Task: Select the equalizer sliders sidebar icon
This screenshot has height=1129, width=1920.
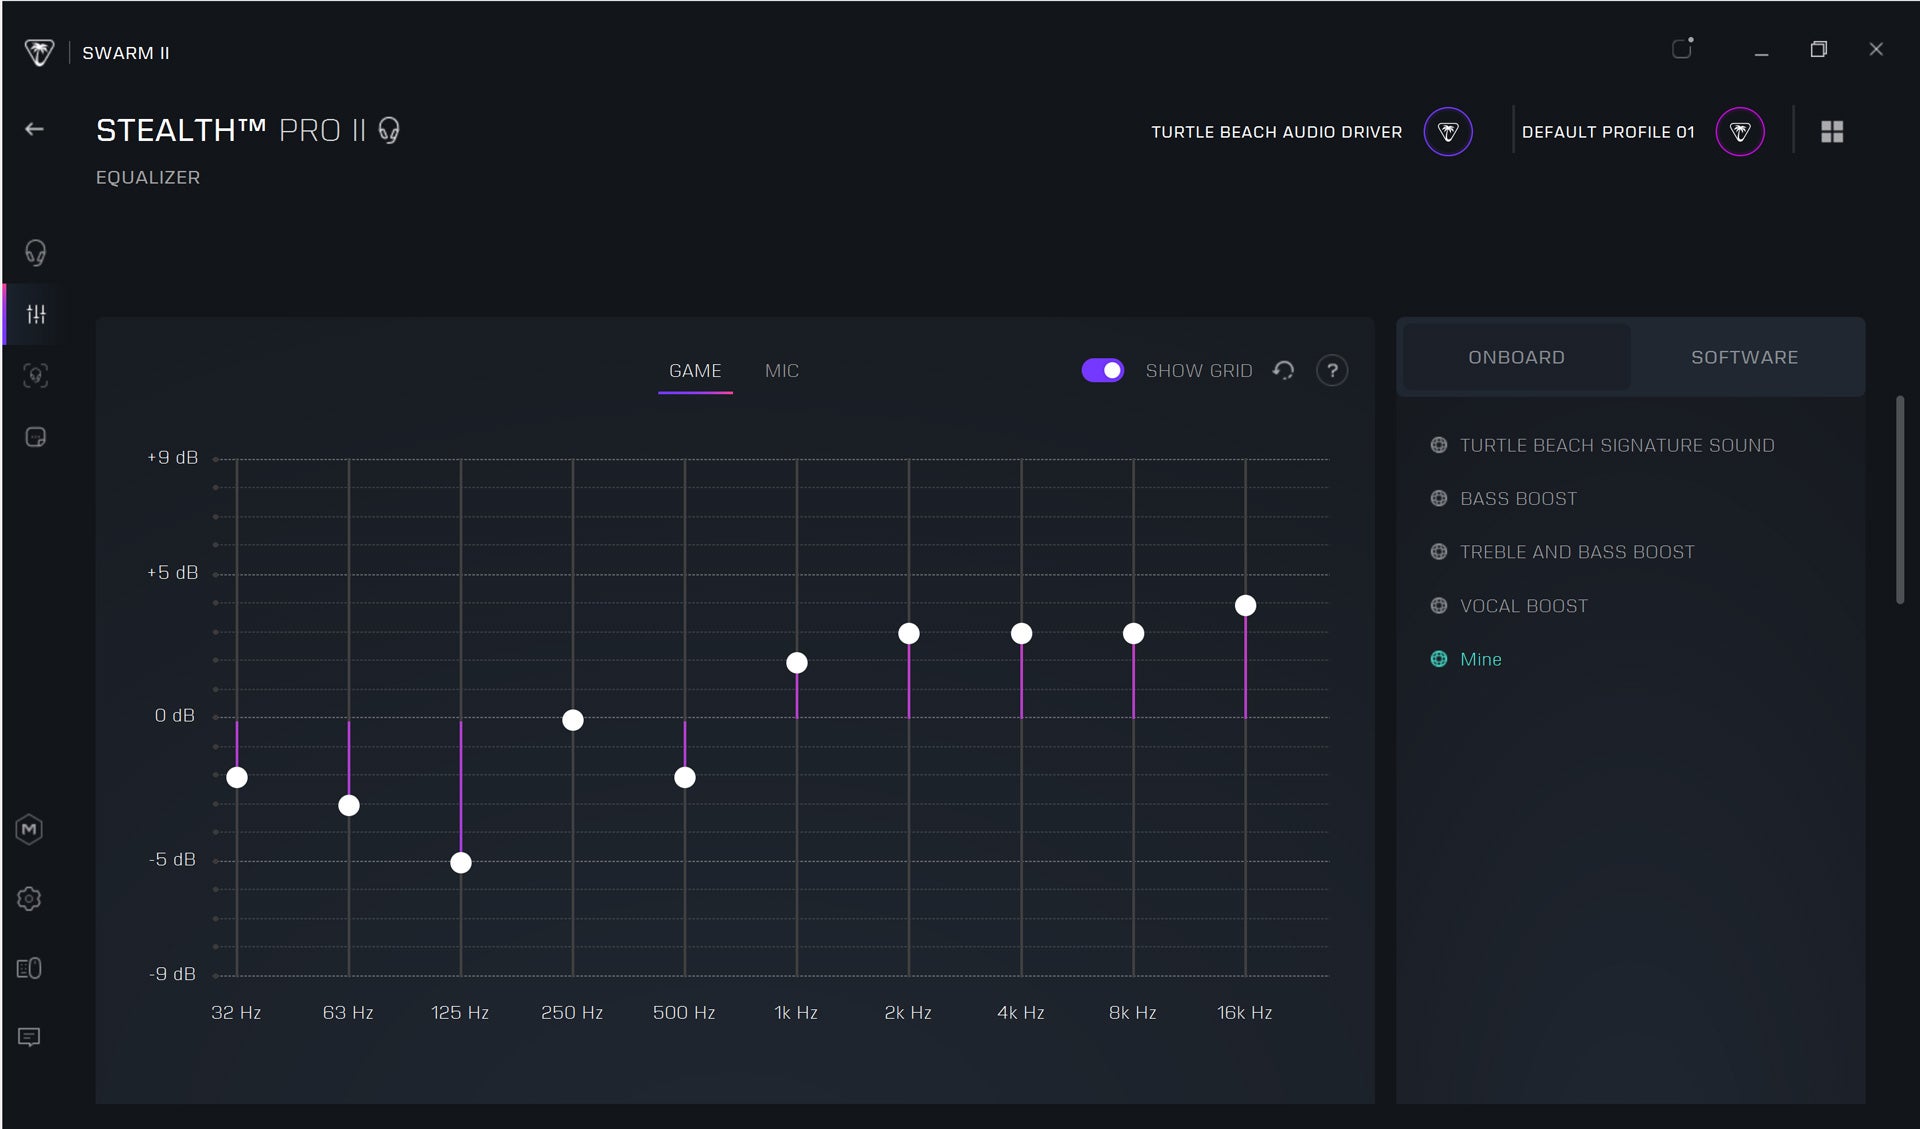Action: tap(36, 314)
